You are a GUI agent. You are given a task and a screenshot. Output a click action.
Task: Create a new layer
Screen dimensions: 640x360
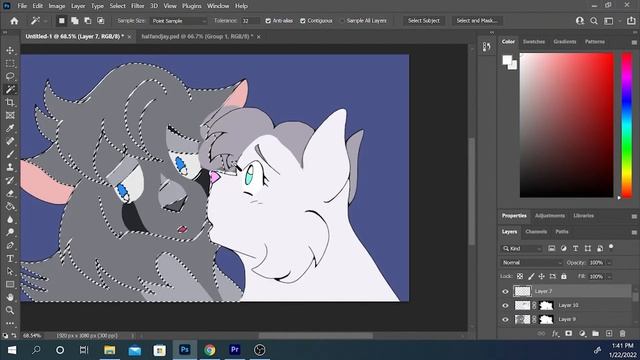point(609,333)
